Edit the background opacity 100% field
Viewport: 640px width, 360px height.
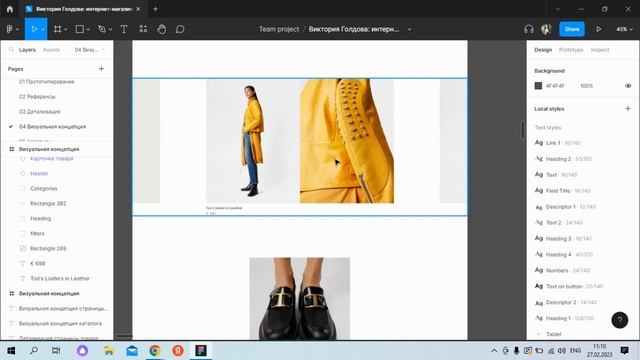[586, 86]
